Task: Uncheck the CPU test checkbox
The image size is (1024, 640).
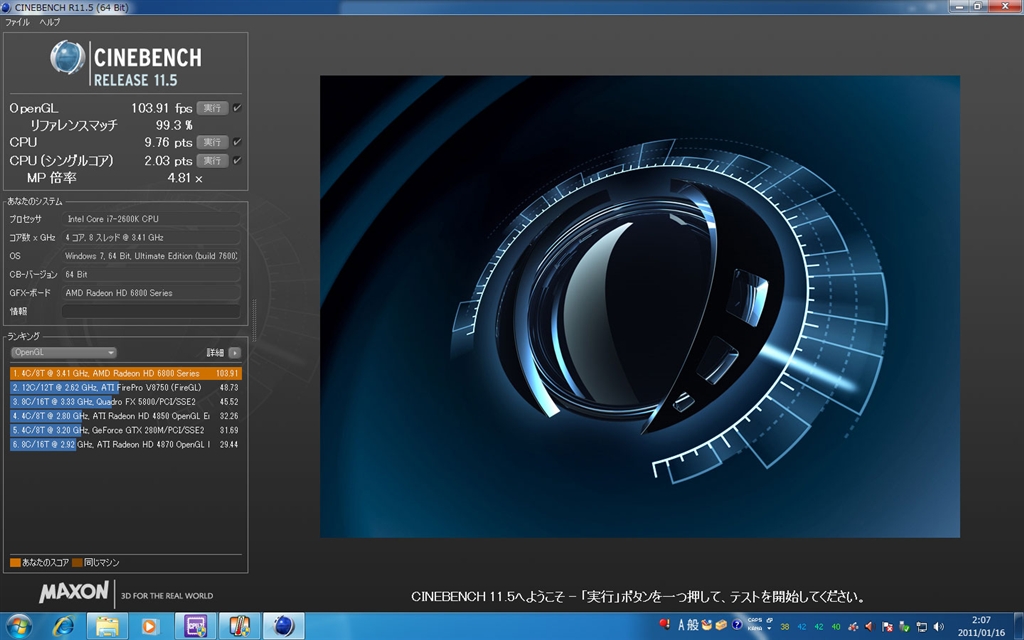Action: tap(237, 142)
